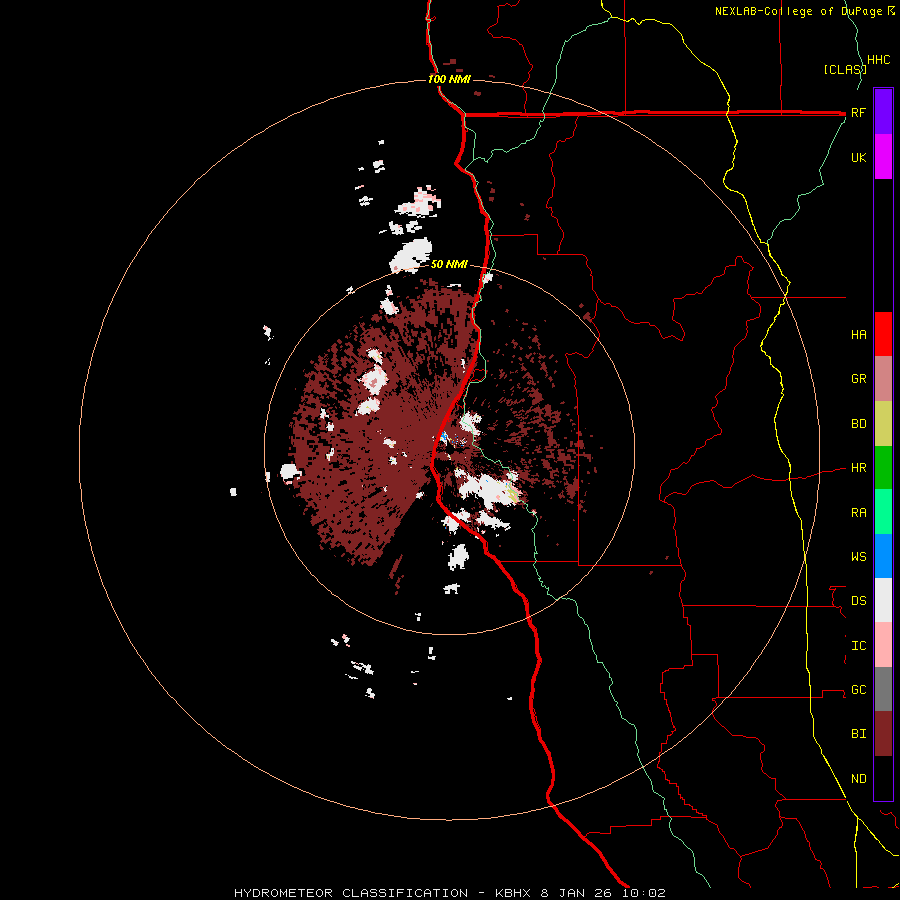Click the "ND" legend label

858,779
